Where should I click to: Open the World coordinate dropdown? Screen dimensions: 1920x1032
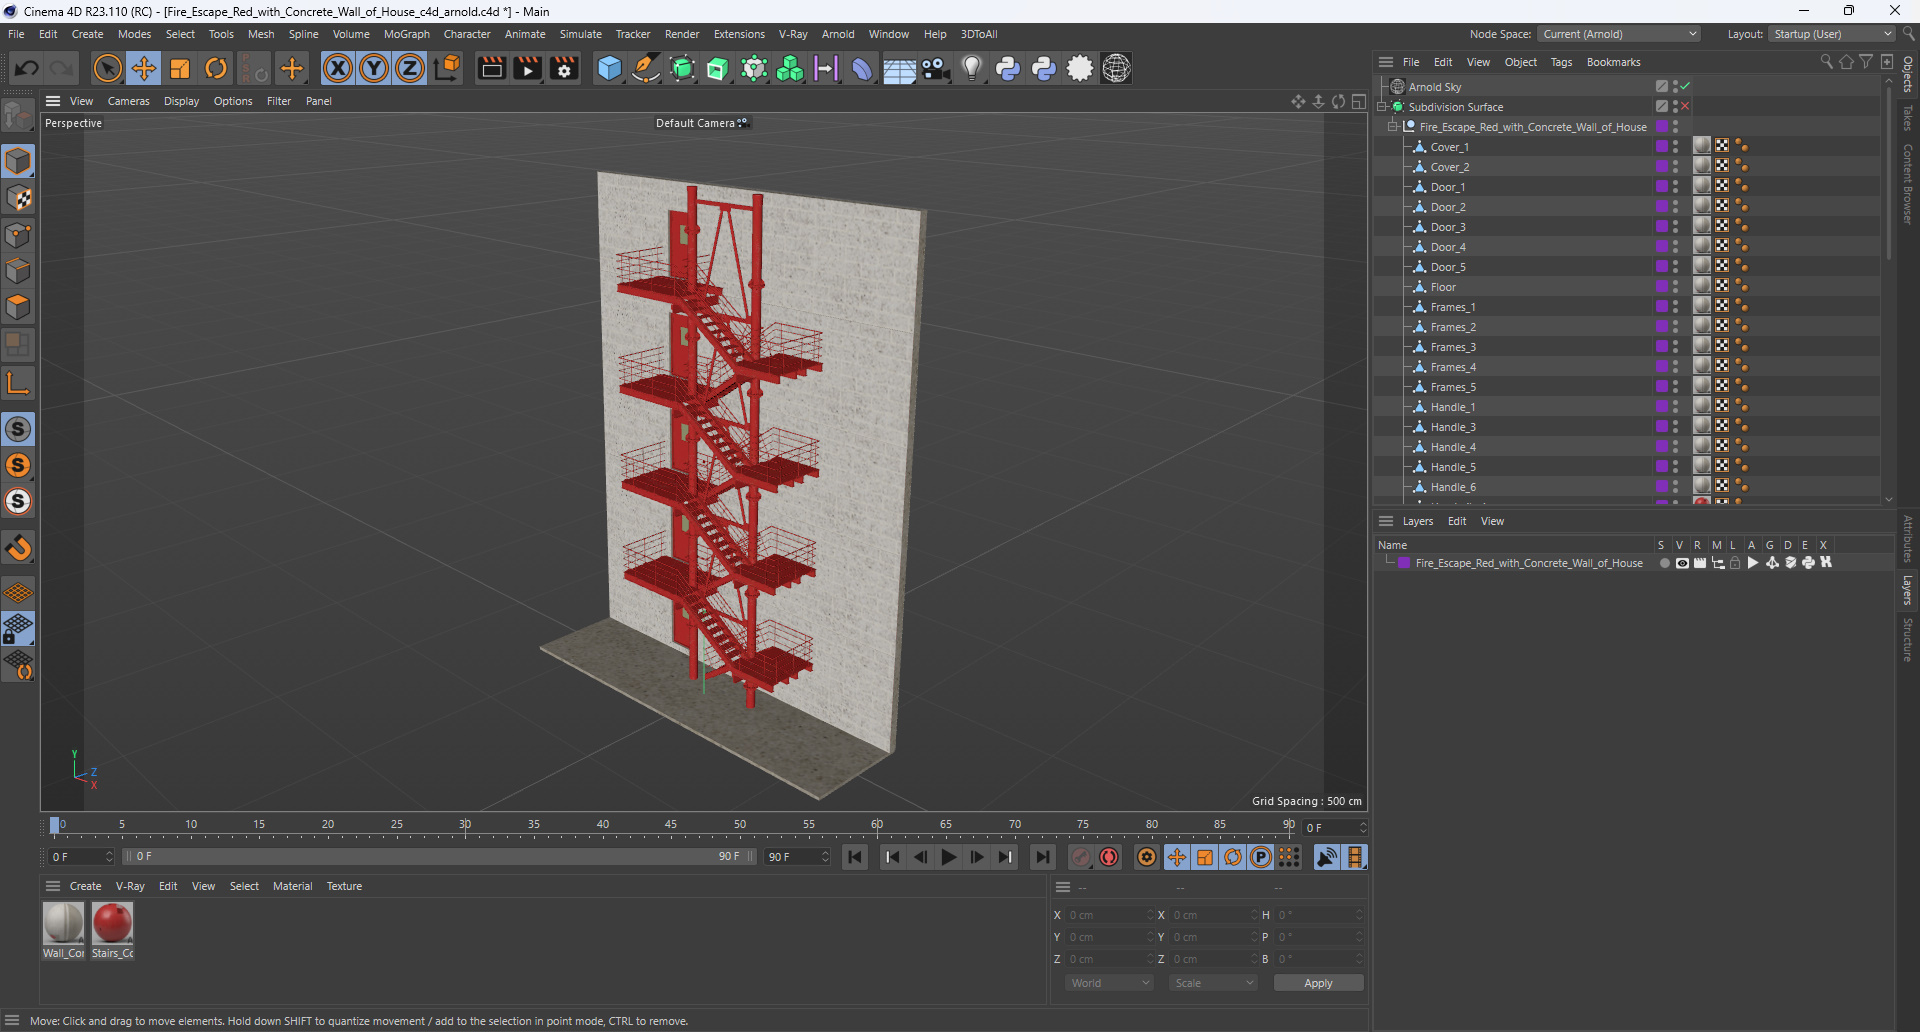(1109, 983)
